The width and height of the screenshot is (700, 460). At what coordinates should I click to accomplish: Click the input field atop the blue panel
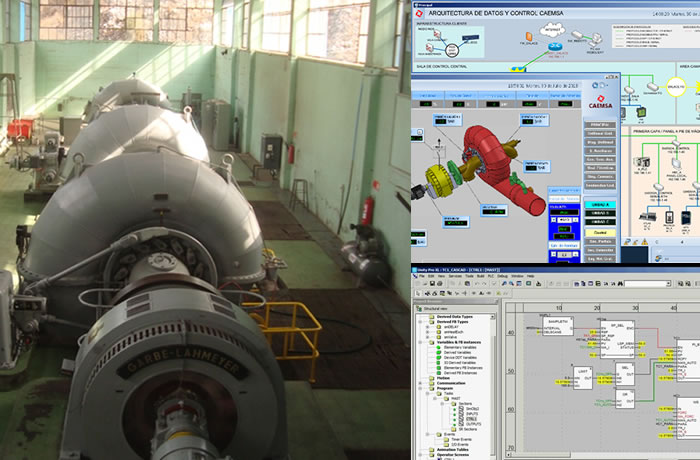click(x=564, y=199)
